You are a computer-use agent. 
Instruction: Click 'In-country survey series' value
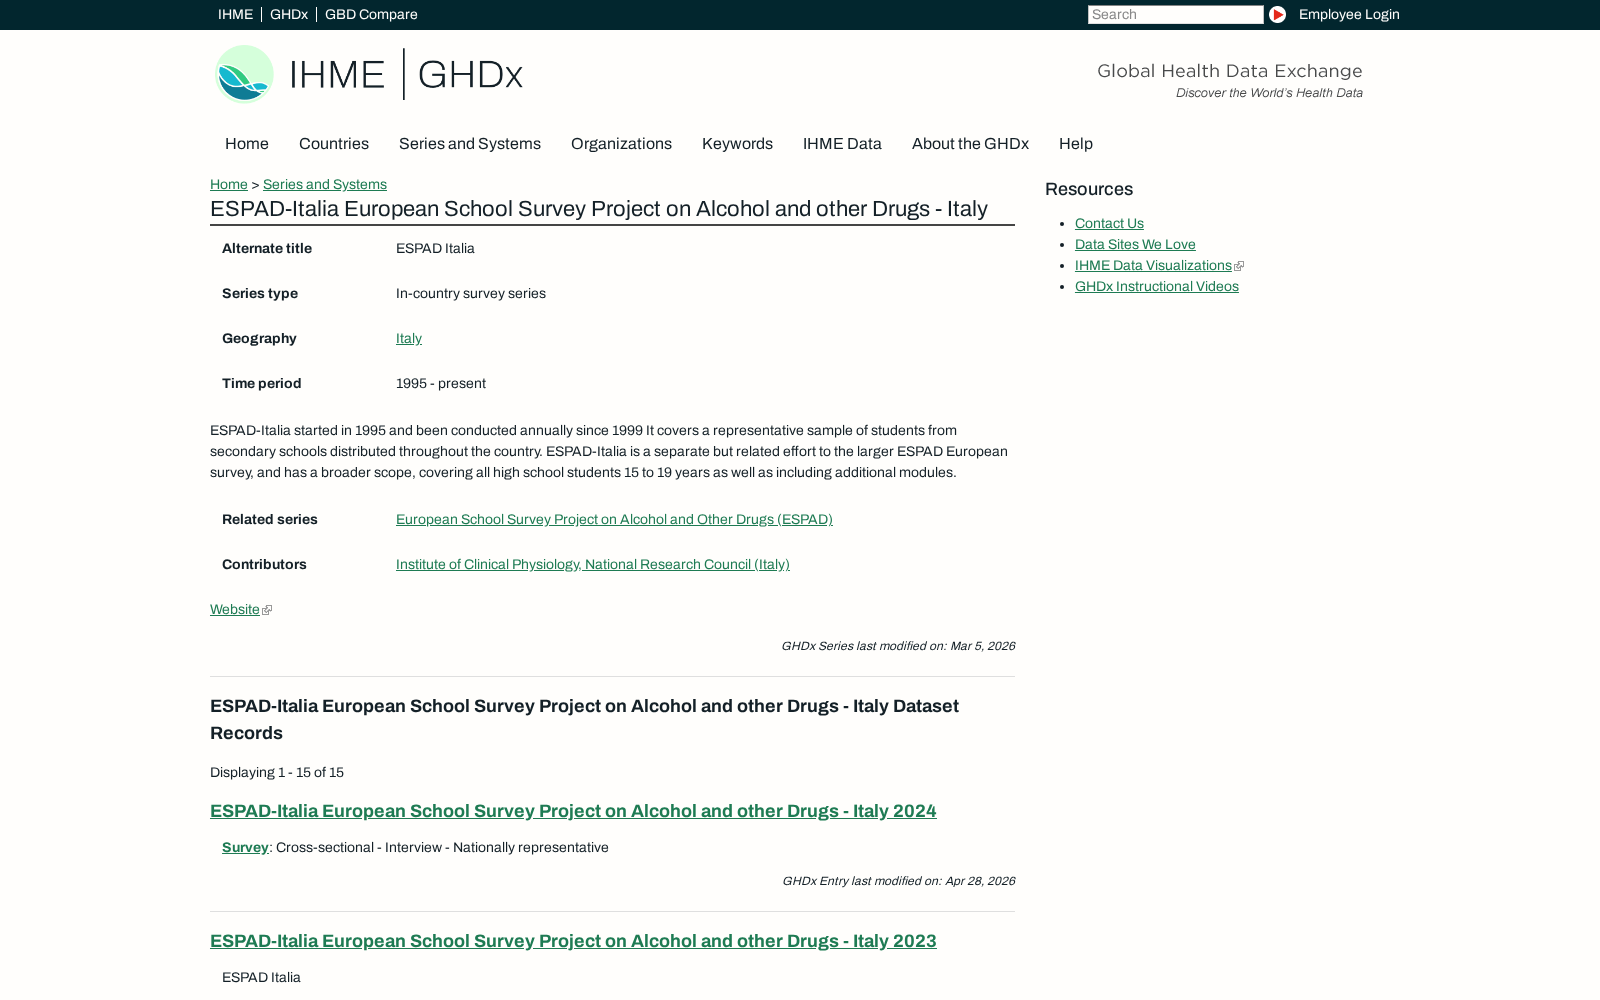(x=471, y=293)
